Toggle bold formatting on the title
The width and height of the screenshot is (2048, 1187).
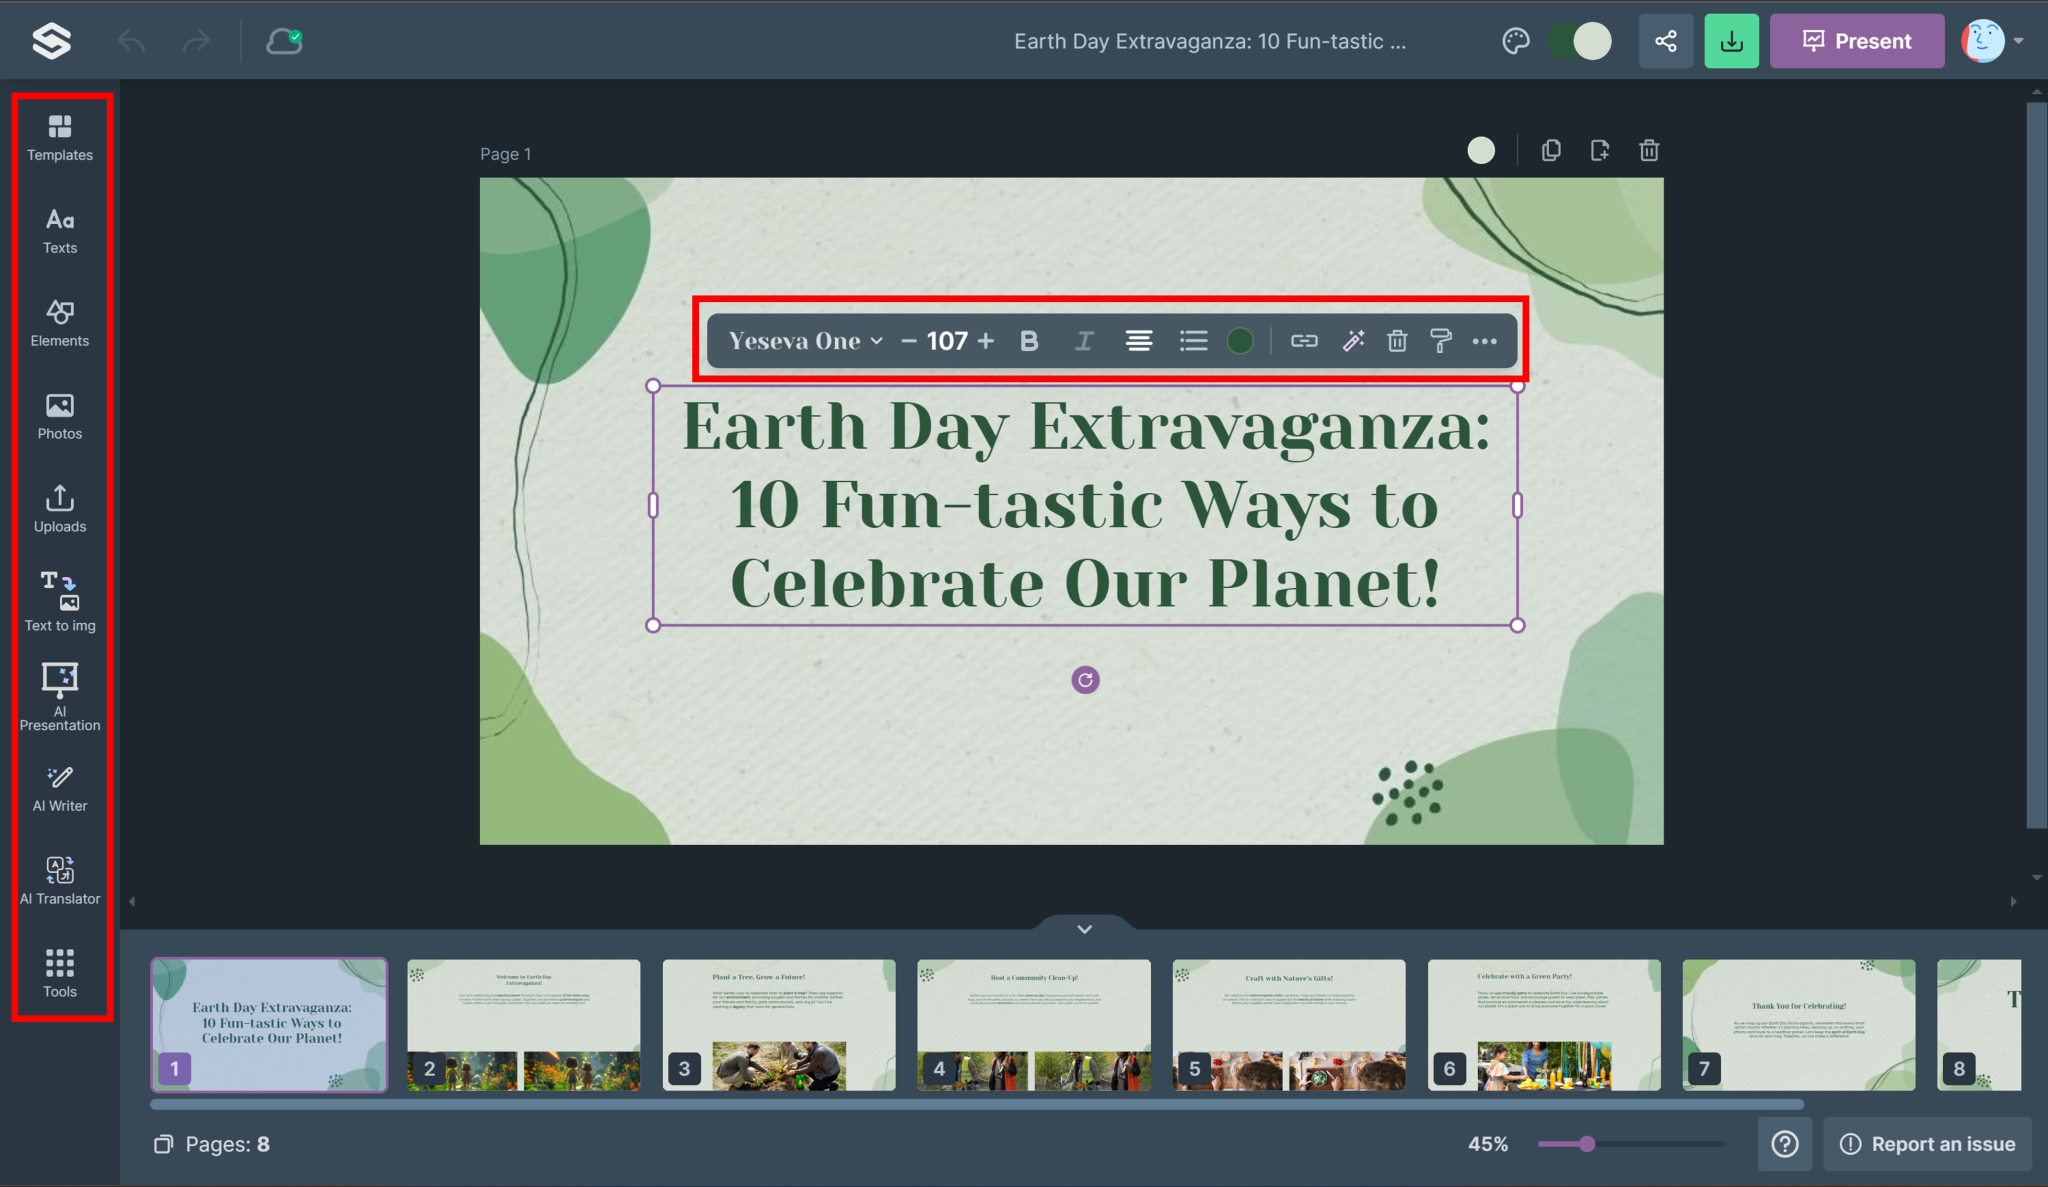pyautogui.click(x=1029, y=341)
